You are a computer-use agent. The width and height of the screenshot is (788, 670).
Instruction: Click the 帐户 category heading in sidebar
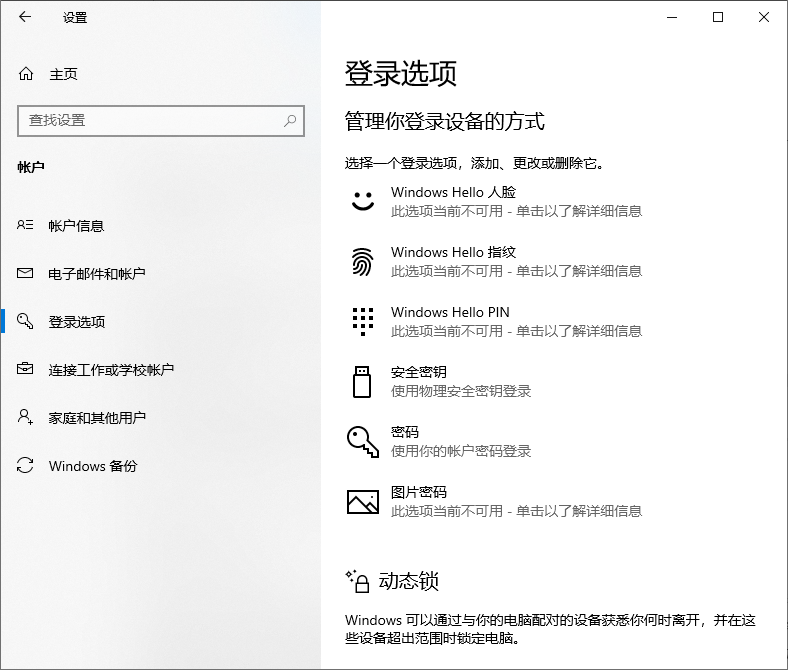pyautogui.click(x=31, y=167)
